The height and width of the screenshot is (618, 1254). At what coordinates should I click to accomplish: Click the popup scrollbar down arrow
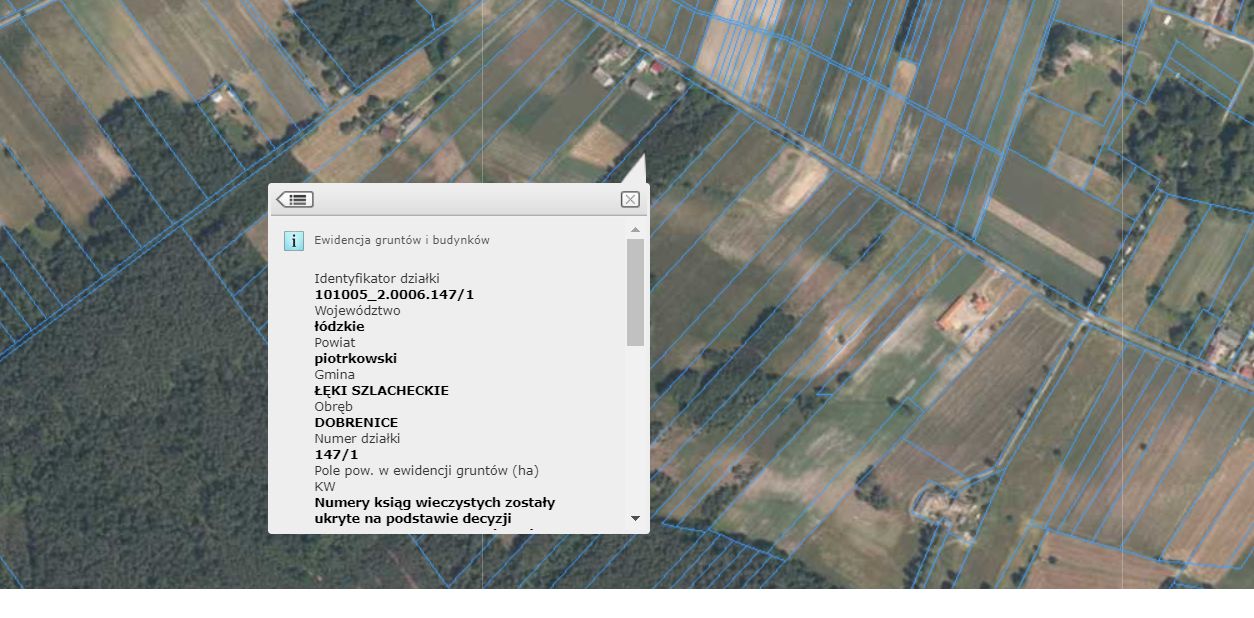click(x=635, y=518)
